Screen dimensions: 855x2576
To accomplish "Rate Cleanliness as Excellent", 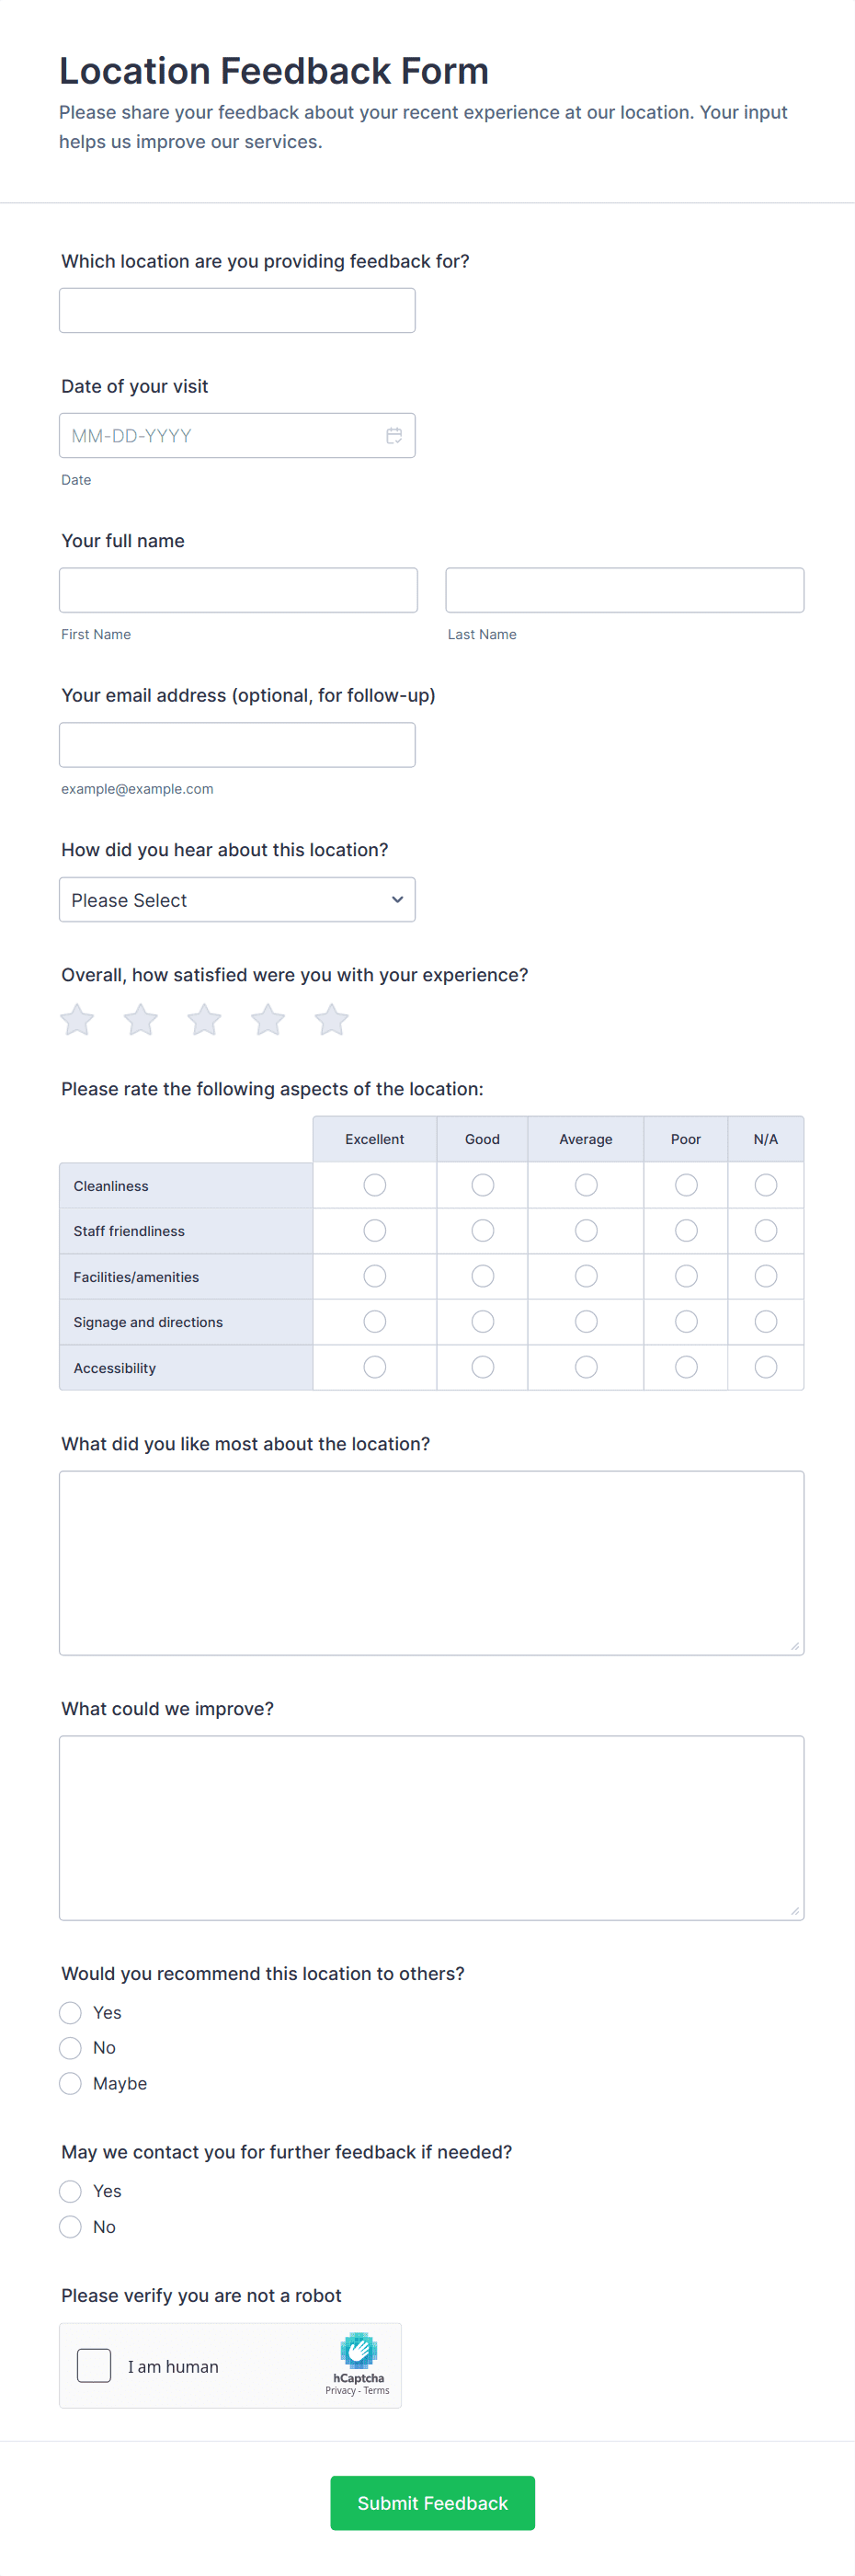I will (x=375, y=1185).
